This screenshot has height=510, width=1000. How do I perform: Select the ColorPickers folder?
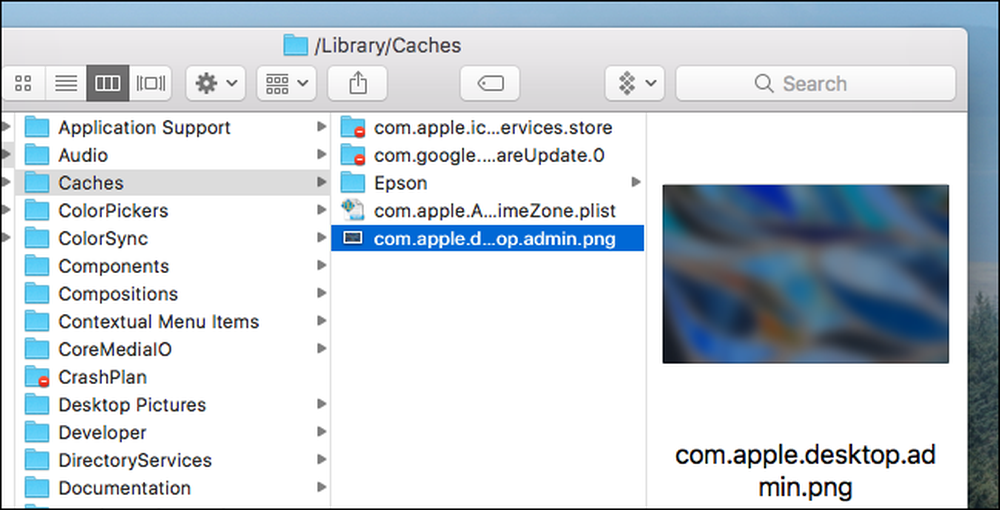[x=173, y=210]
